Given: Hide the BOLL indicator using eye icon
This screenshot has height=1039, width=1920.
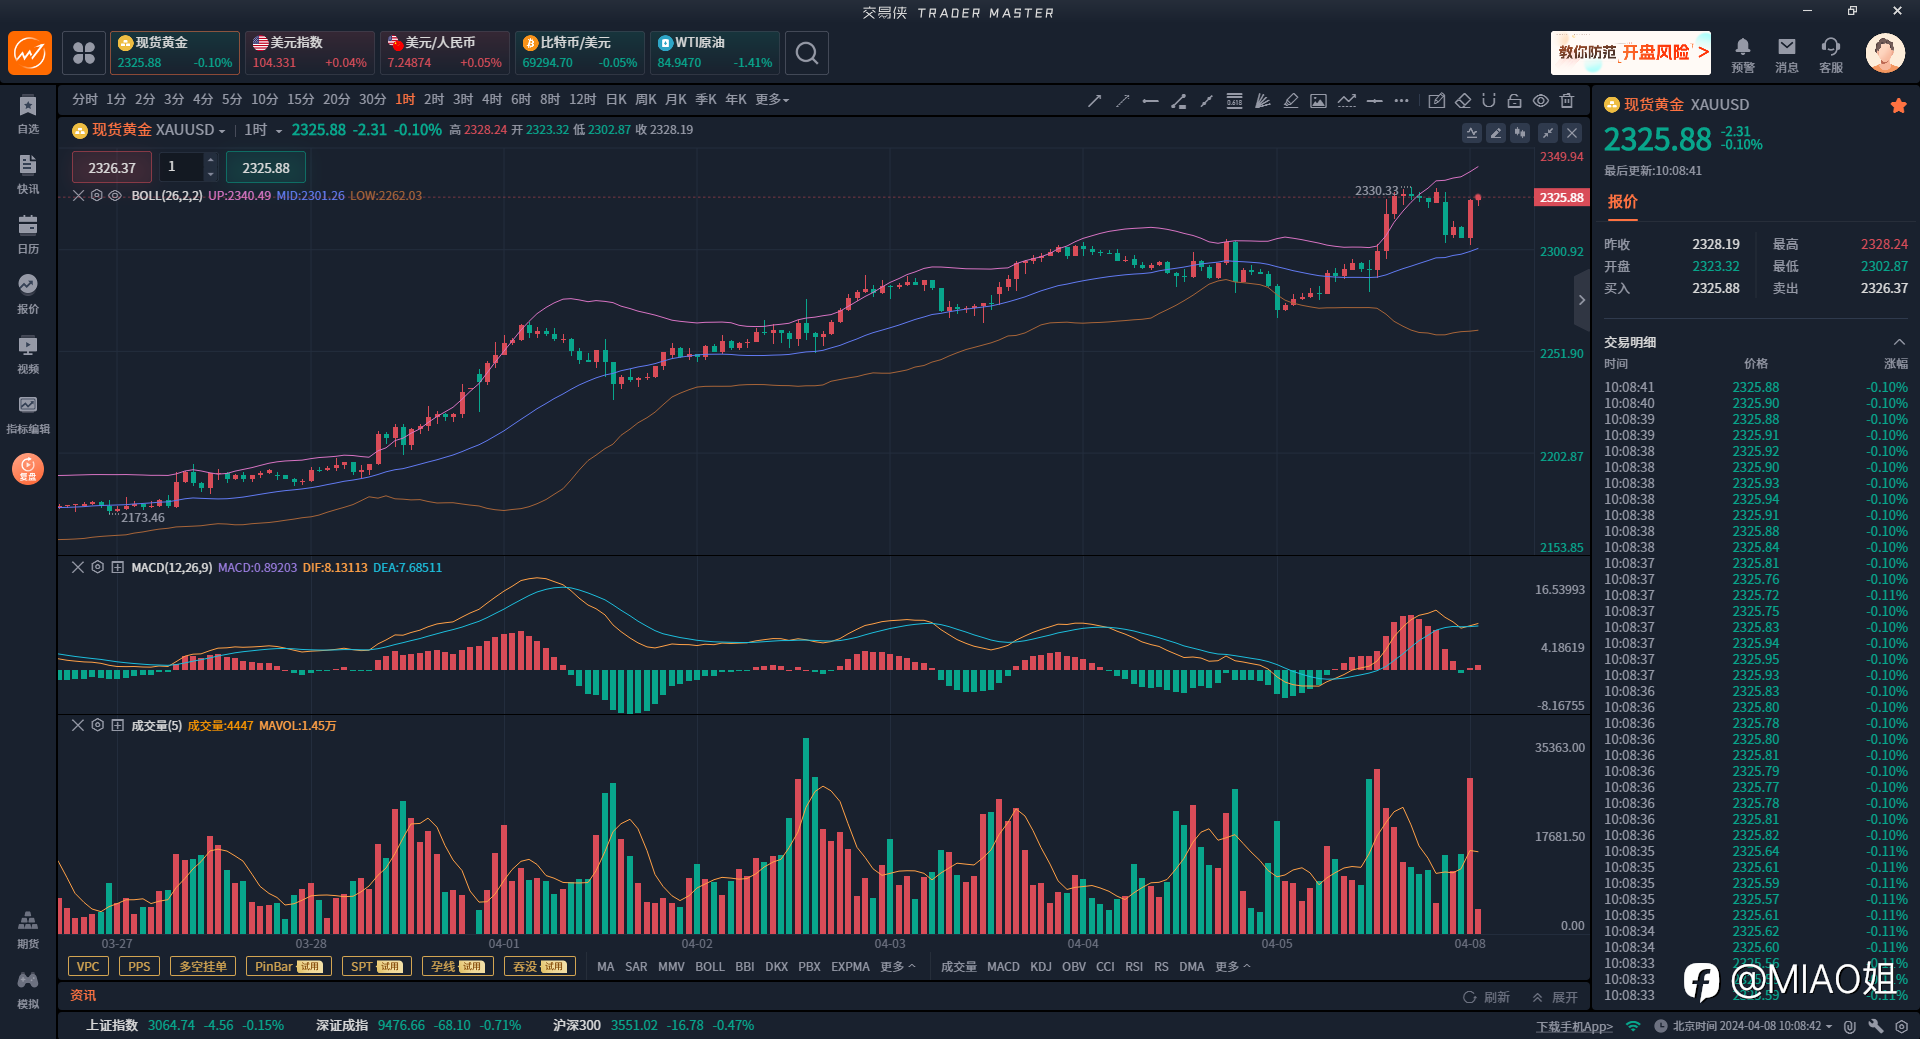Looking at the screenshot, I should pyautogui.click(x=115, y=196).
